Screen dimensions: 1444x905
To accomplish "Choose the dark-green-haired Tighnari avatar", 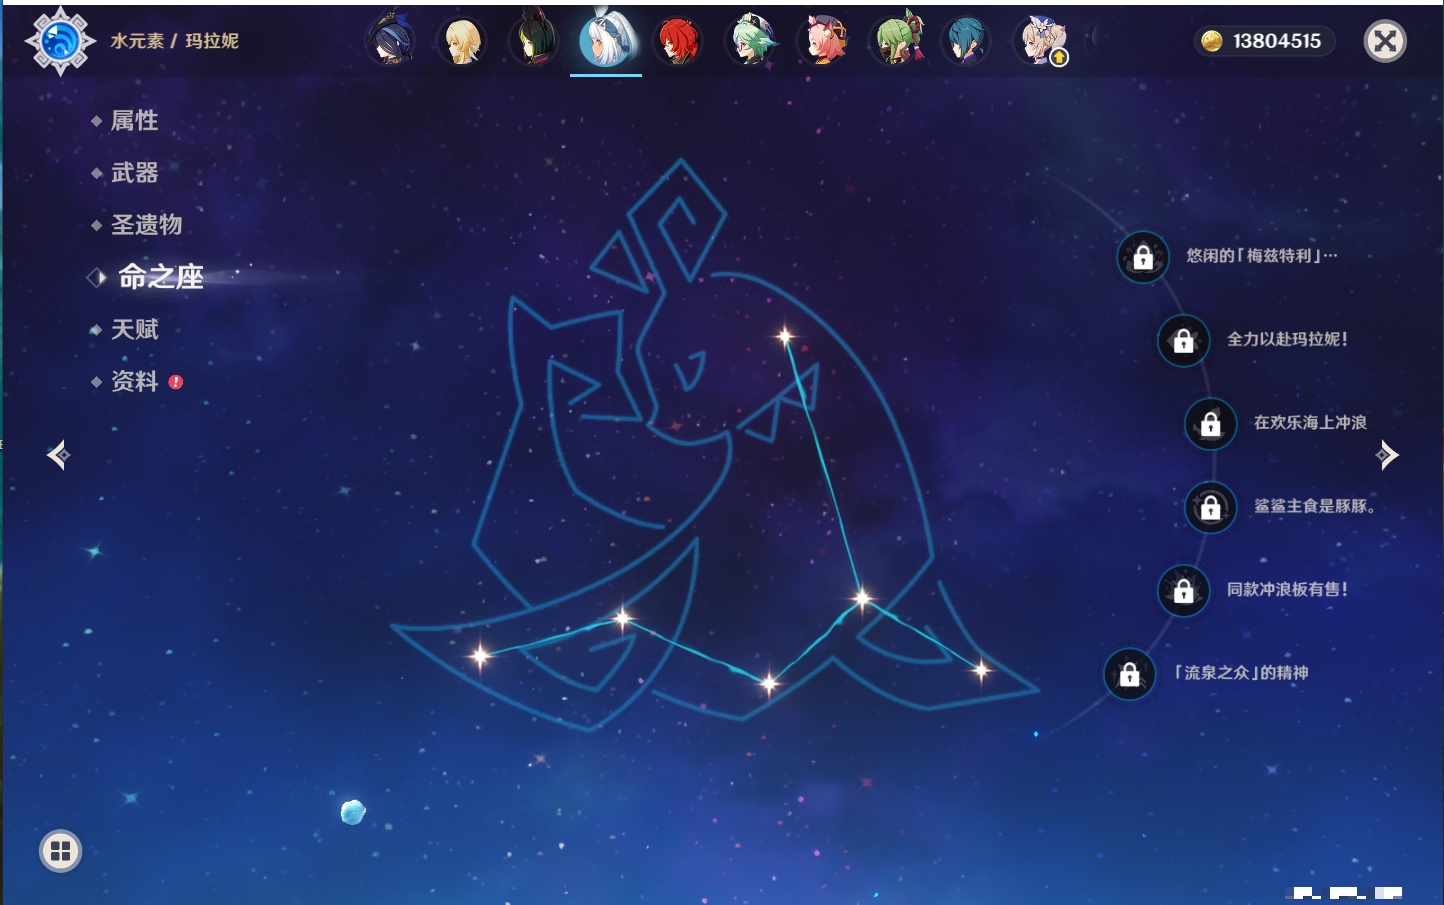I will [x=534, y=41].
